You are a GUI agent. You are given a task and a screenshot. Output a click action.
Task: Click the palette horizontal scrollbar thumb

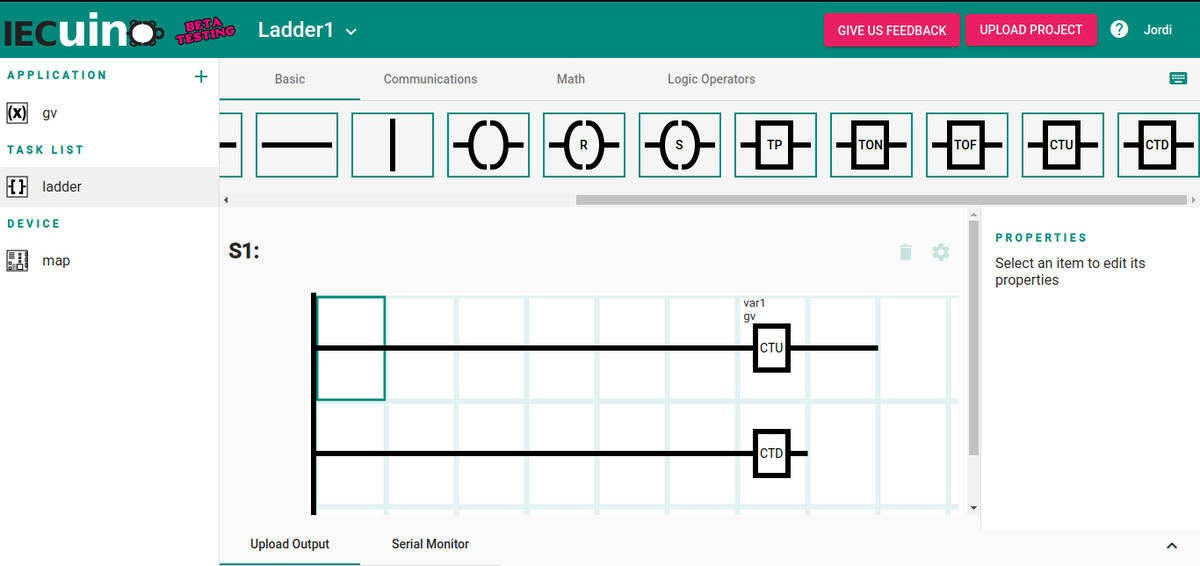[883, 200]
